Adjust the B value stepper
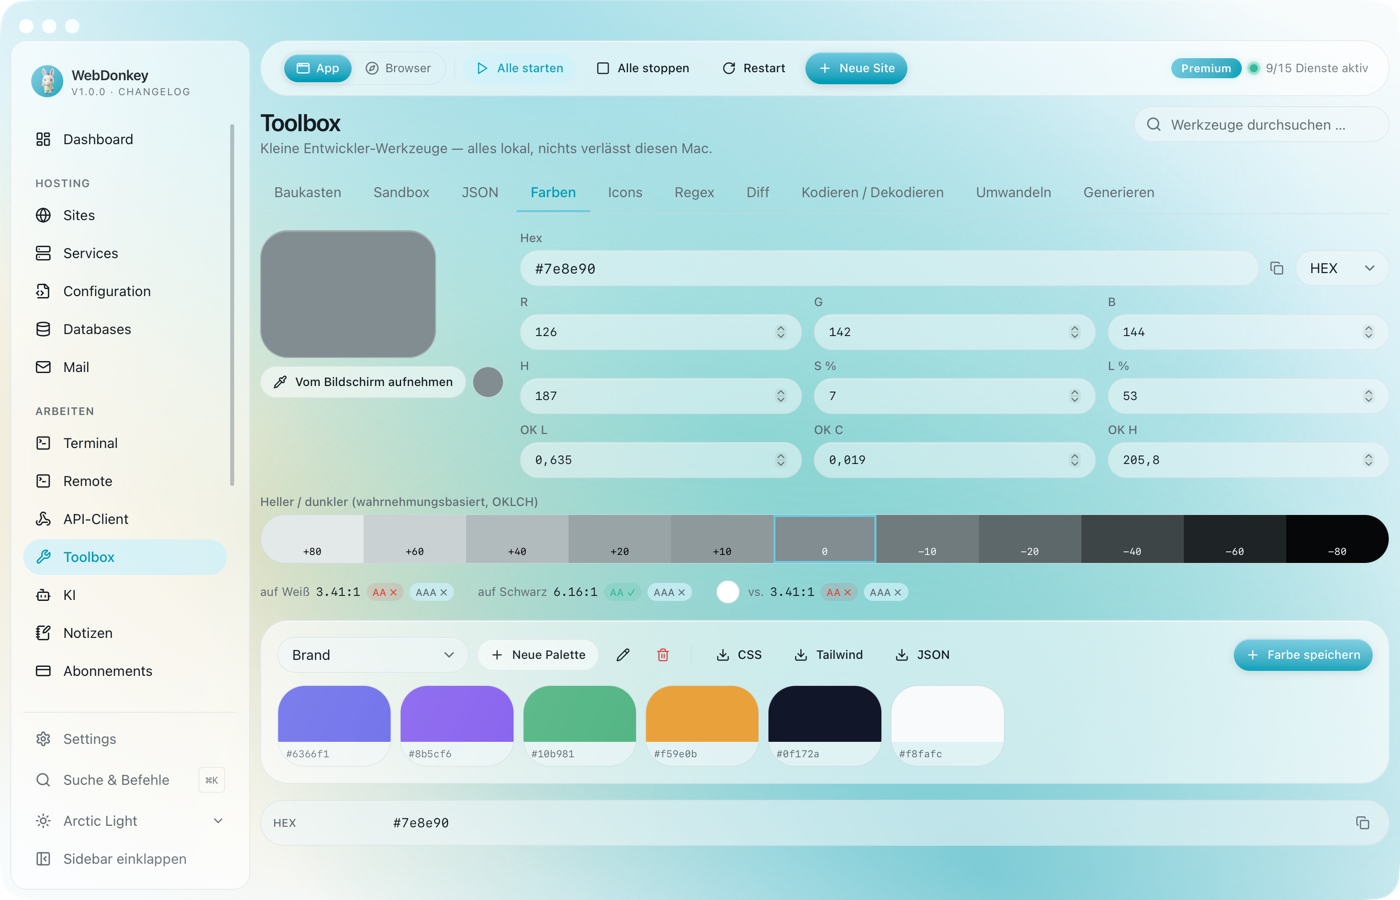 pyautogui.click(x=1369, y=332)
